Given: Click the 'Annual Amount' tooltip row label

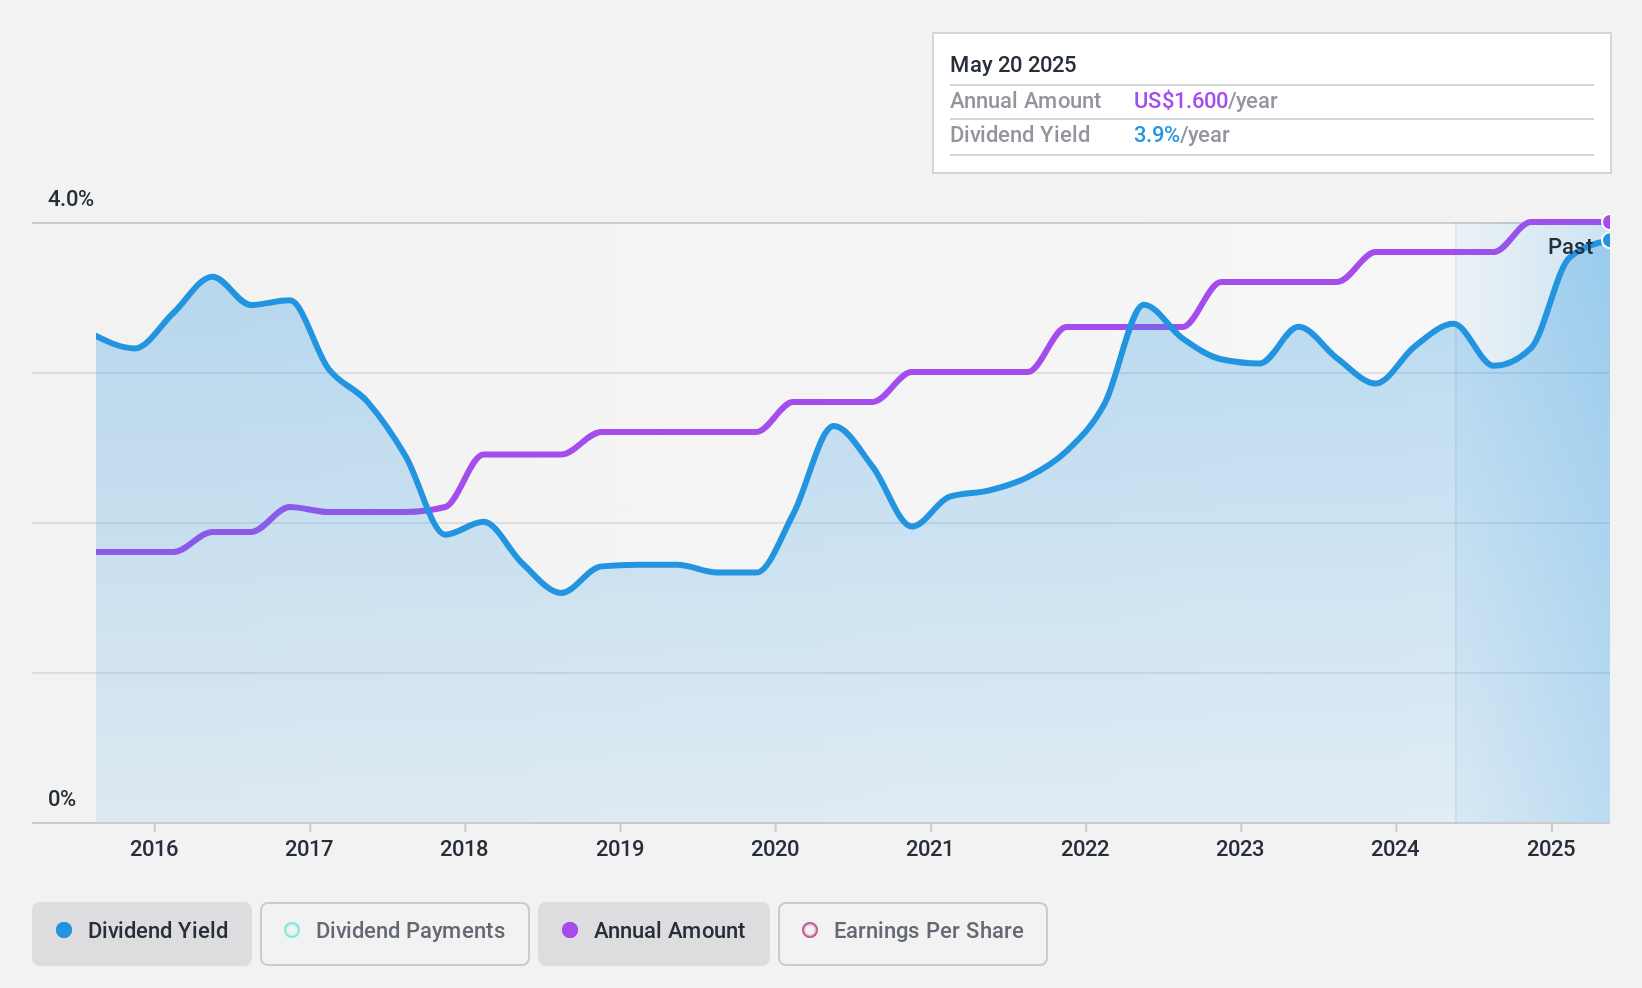Looking at the screenshot, I should click(1025, 101).
